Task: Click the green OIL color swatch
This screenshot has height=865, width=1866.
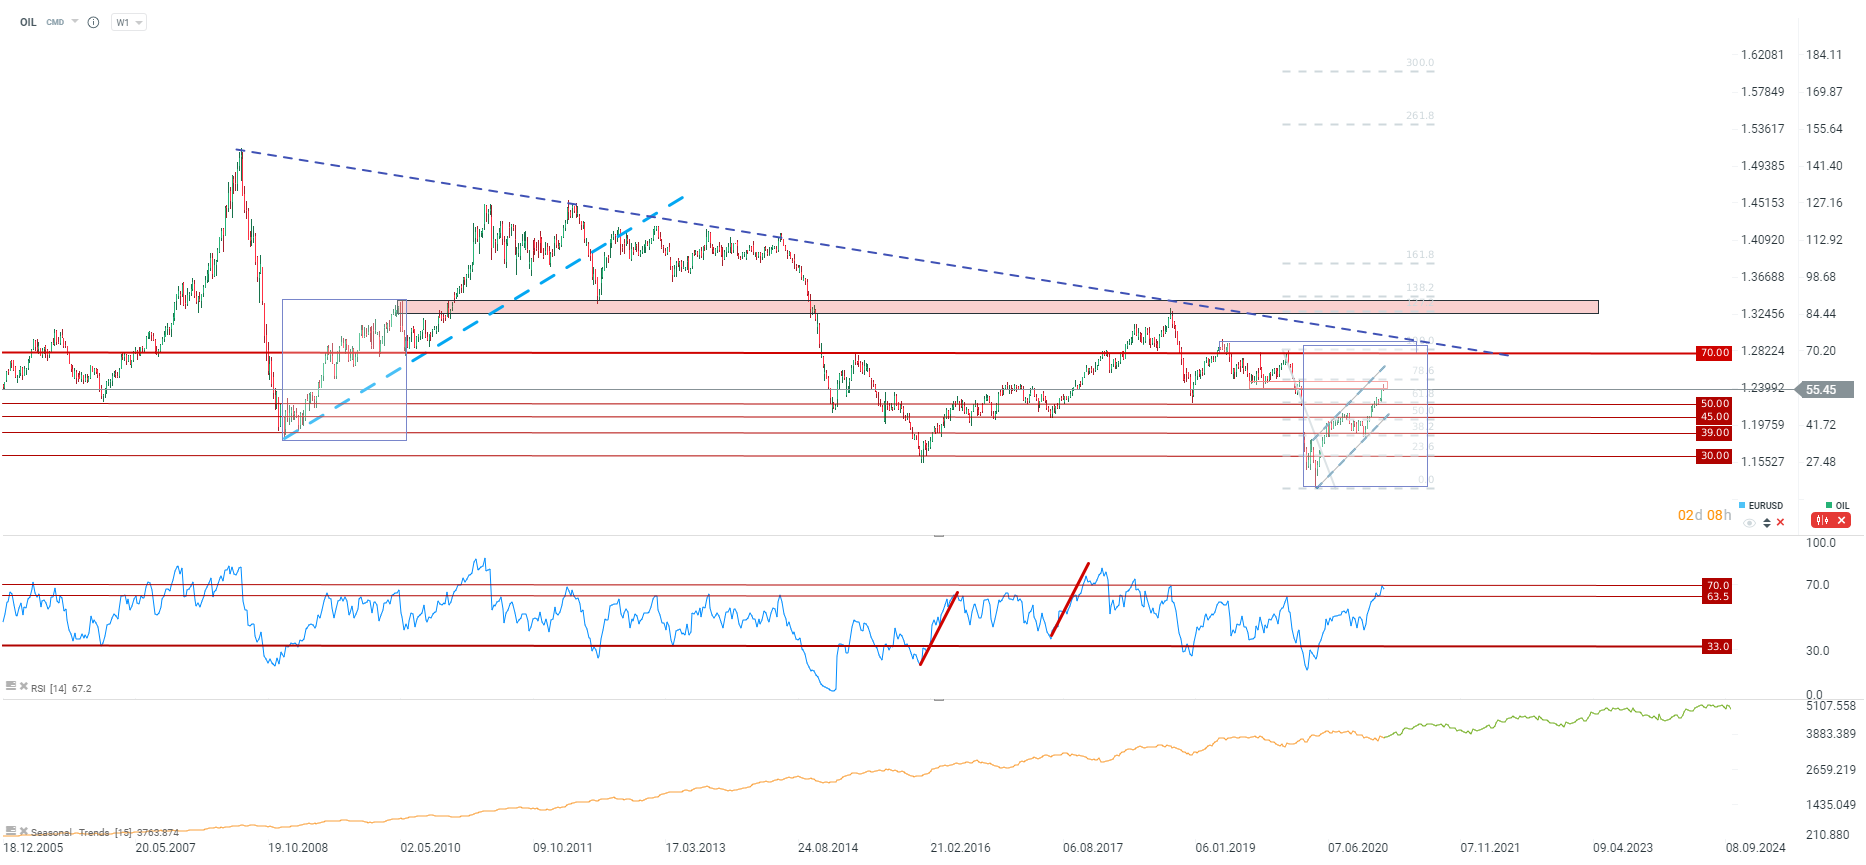Action: (x=1829, y=506)
